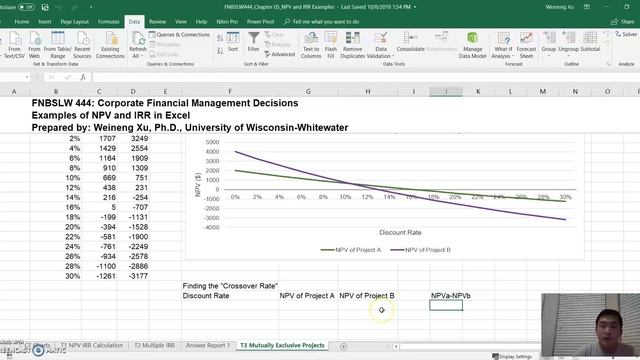Select the cell showing -3177
This screenshot has width=640, height=360.
133,276
